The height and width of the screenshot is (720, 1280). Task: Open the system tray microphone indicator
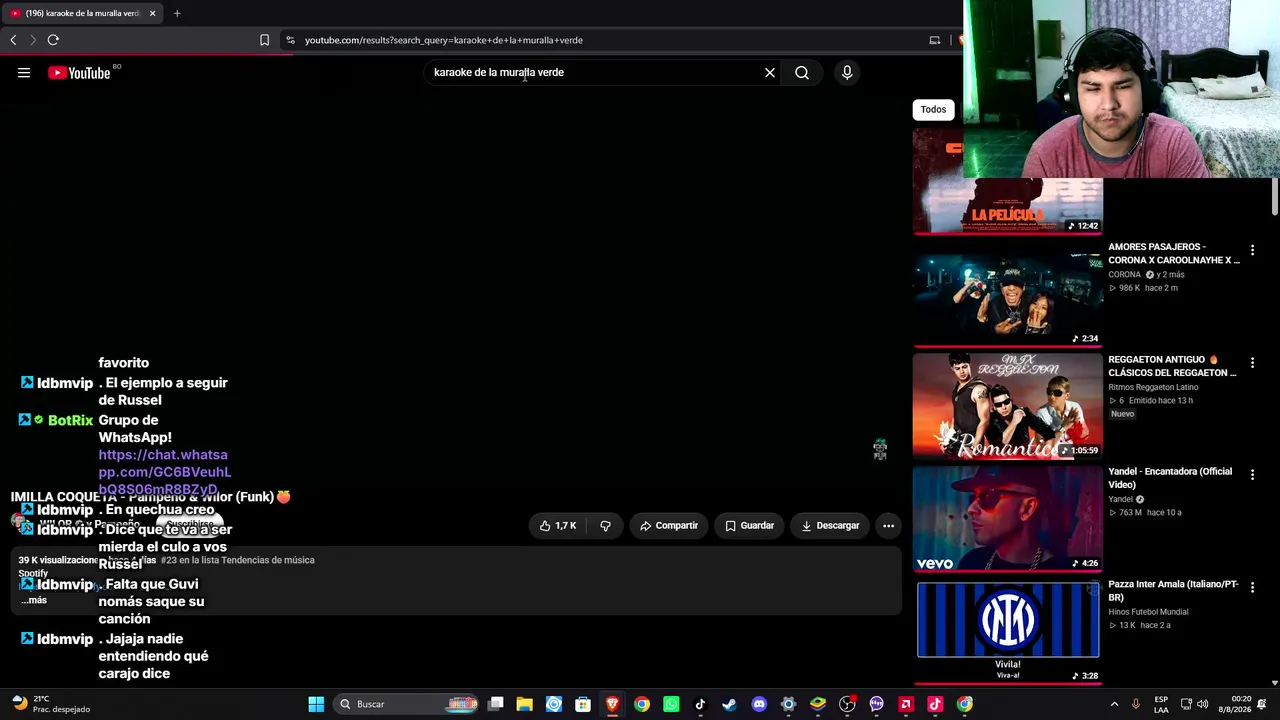1135,704
